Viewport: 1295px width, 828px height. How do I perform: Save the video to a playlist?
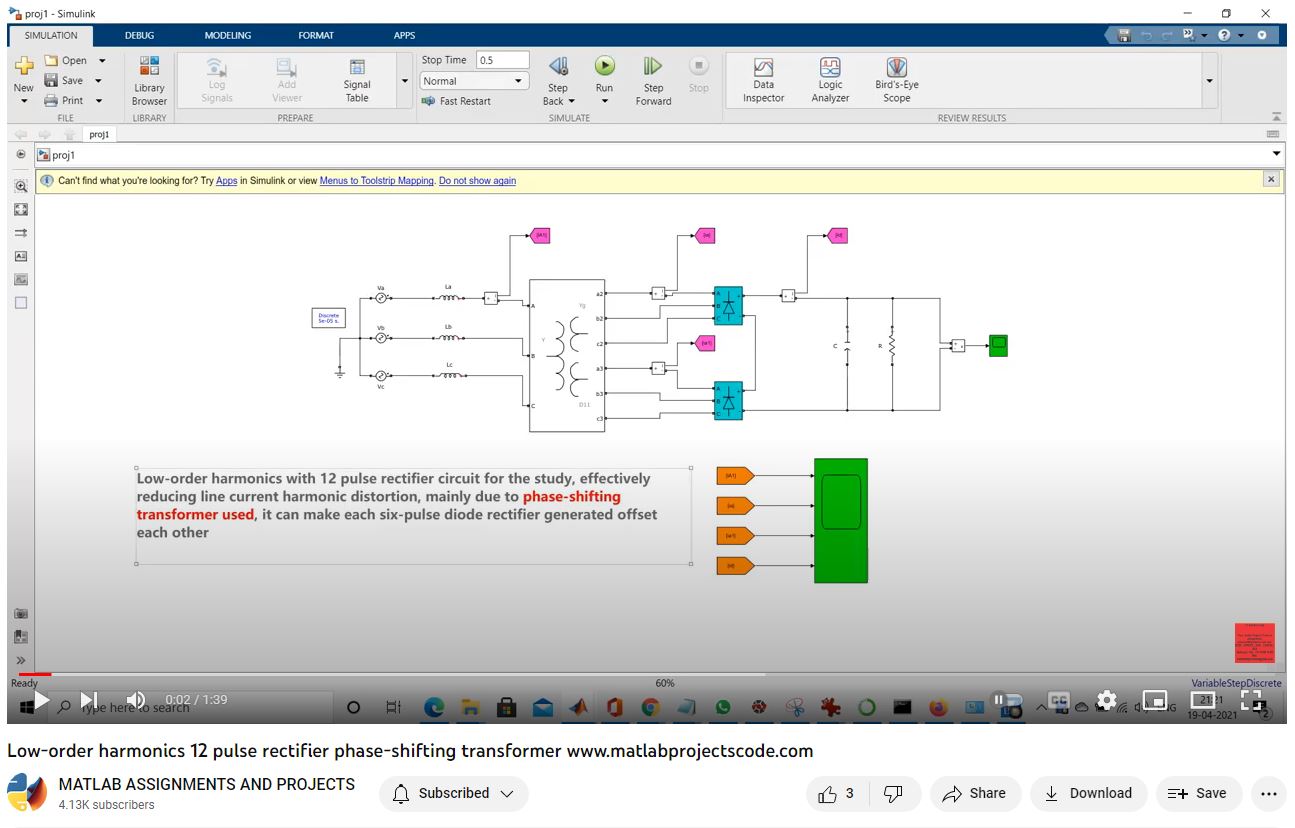point(1199,793)
